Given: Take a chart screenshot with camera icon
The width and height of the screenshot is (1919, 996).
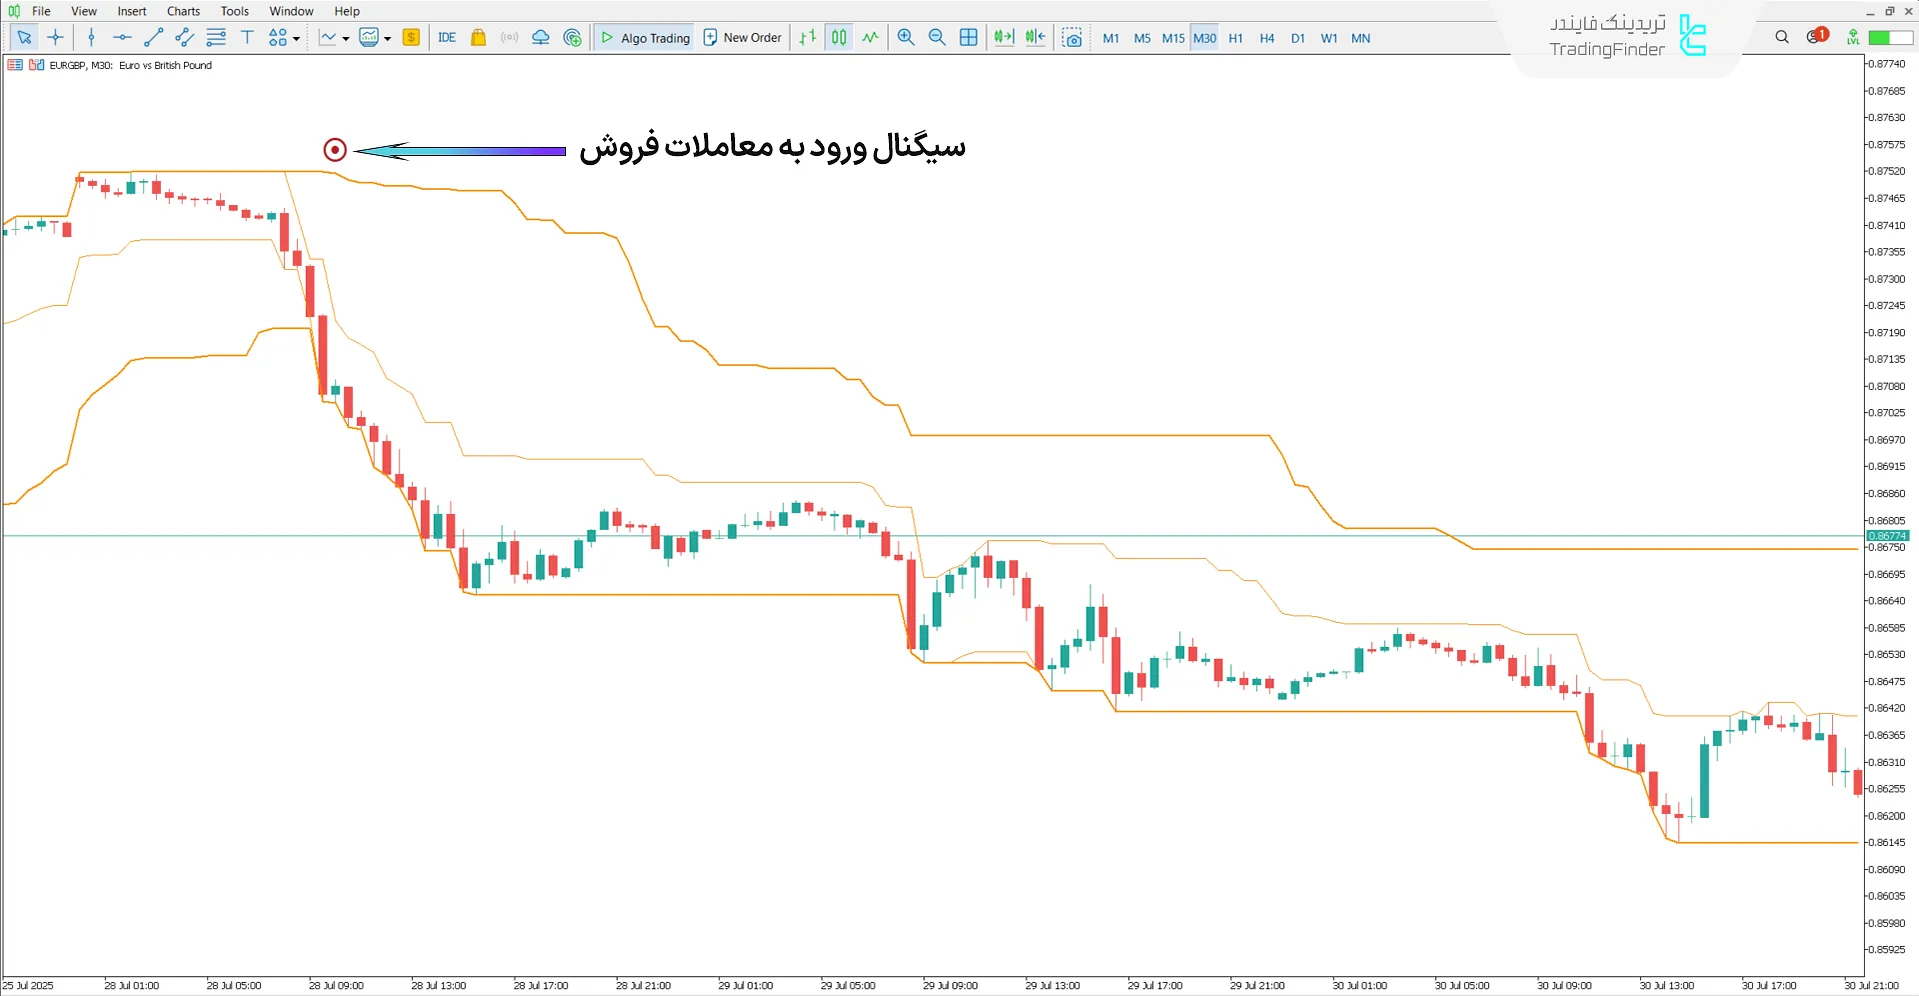Looking at the screenshot, I should click(1072, 38).
